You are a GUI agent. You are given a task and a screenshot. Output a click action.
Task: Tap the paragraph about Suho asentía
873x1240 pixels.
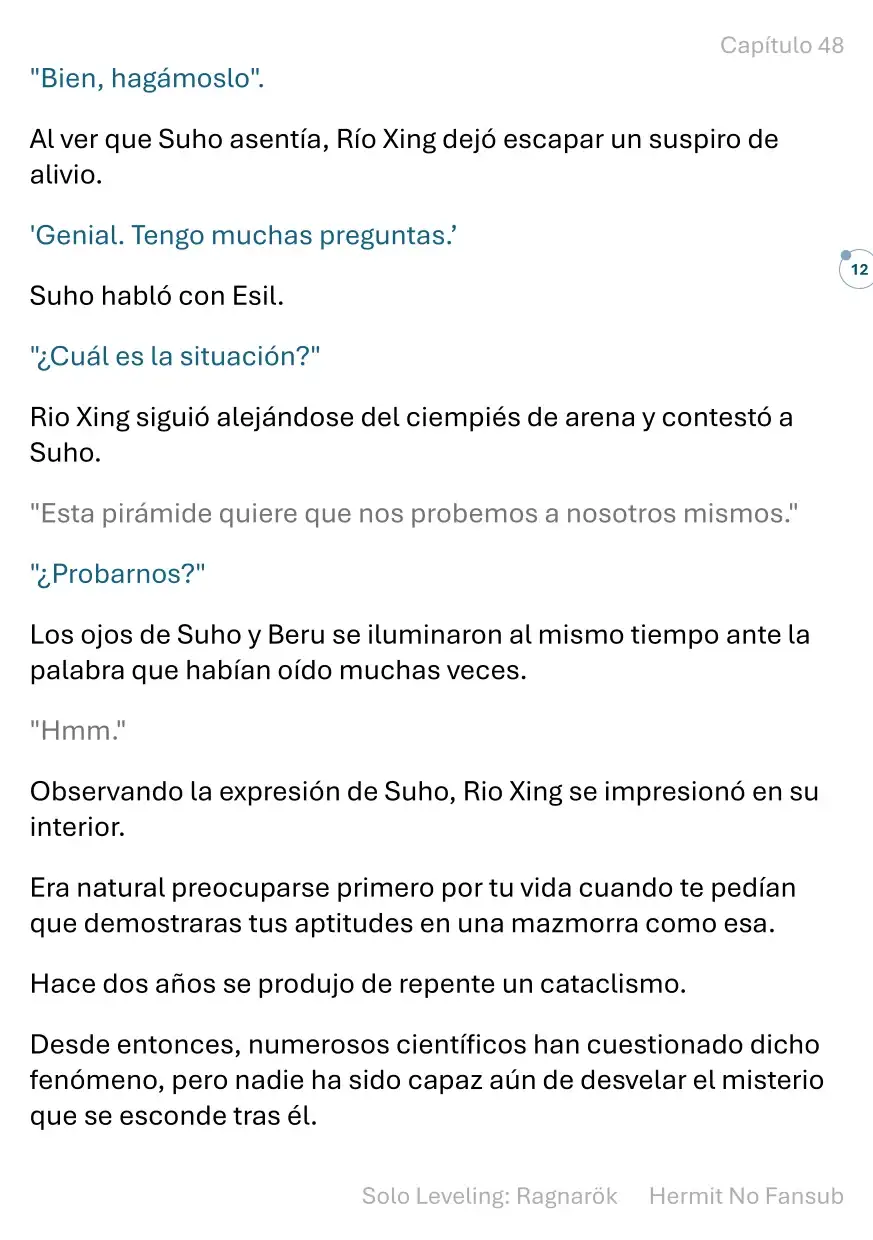[x=404, y=156]
